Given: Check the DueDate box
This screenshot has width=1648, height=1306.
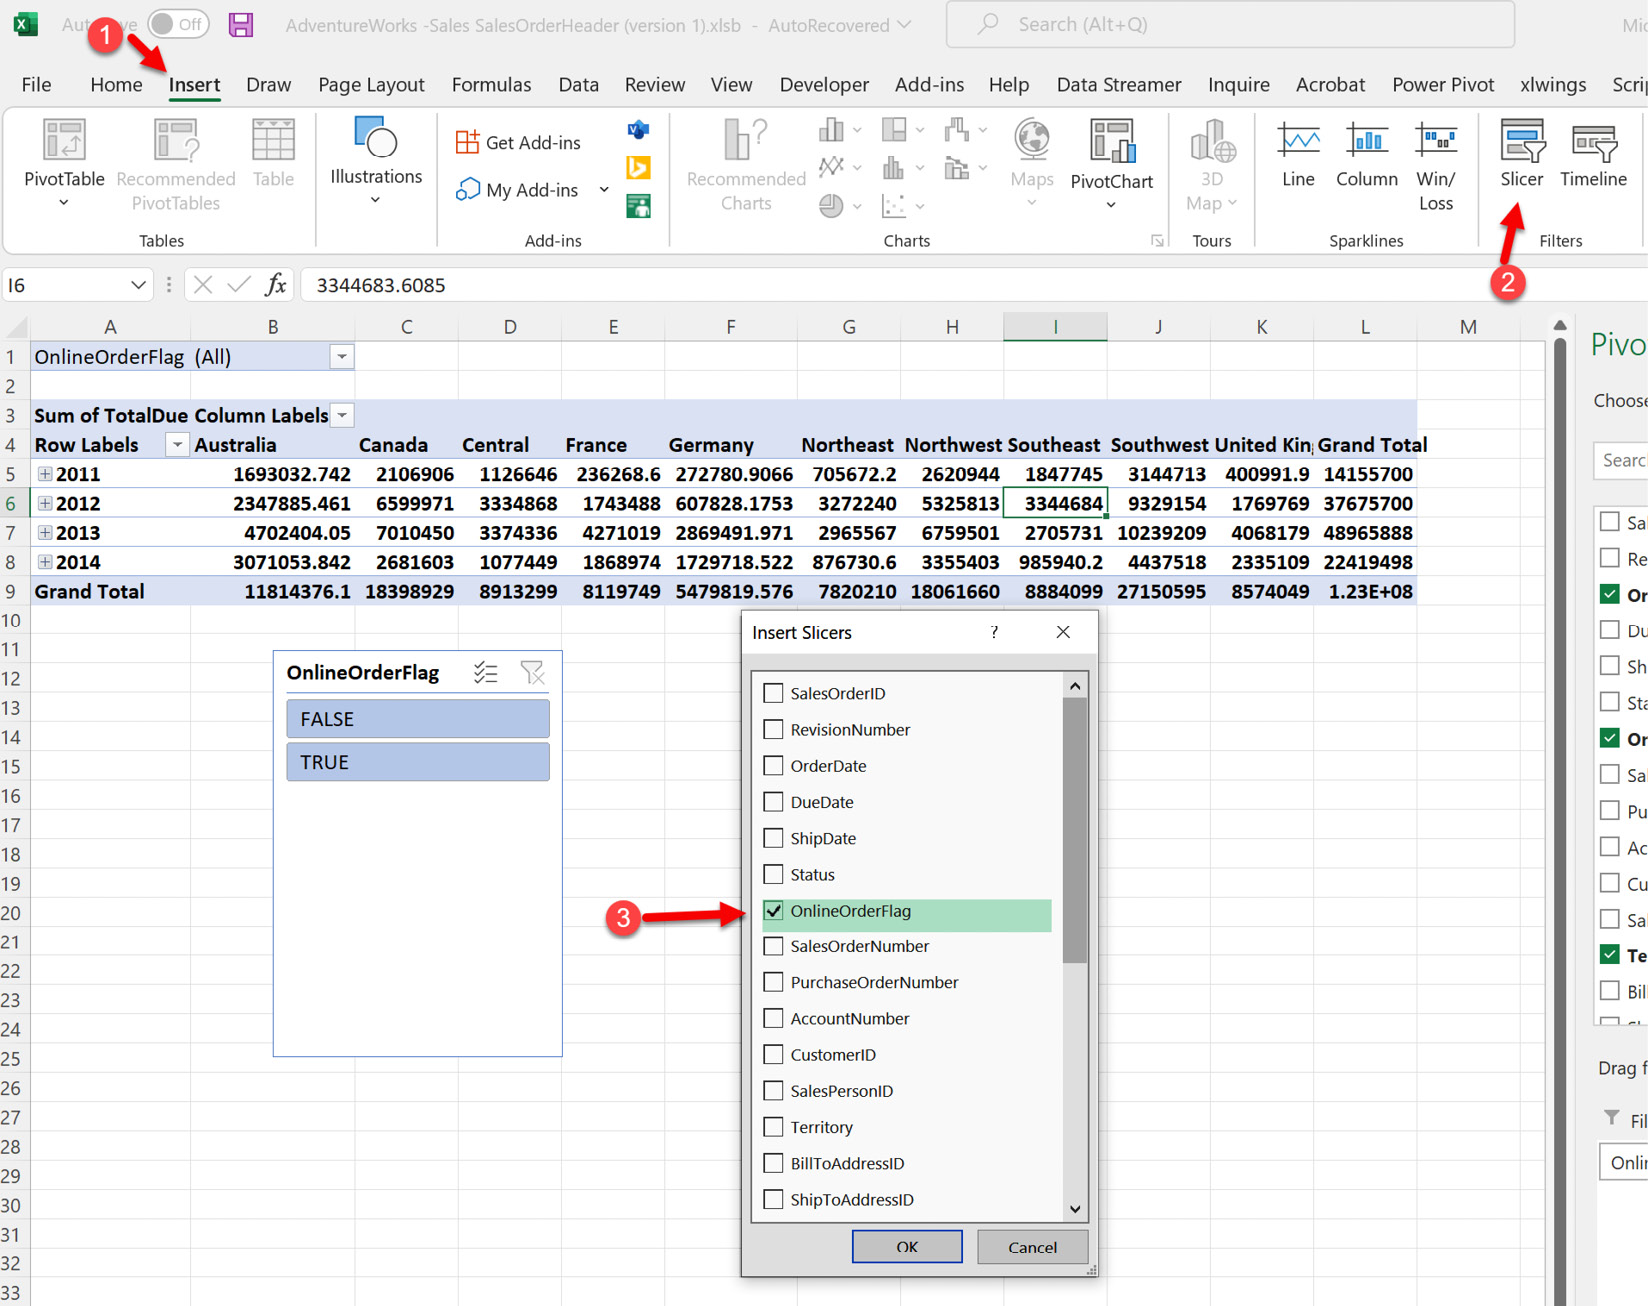Looking at the screenshot, I should click(773, 802).
